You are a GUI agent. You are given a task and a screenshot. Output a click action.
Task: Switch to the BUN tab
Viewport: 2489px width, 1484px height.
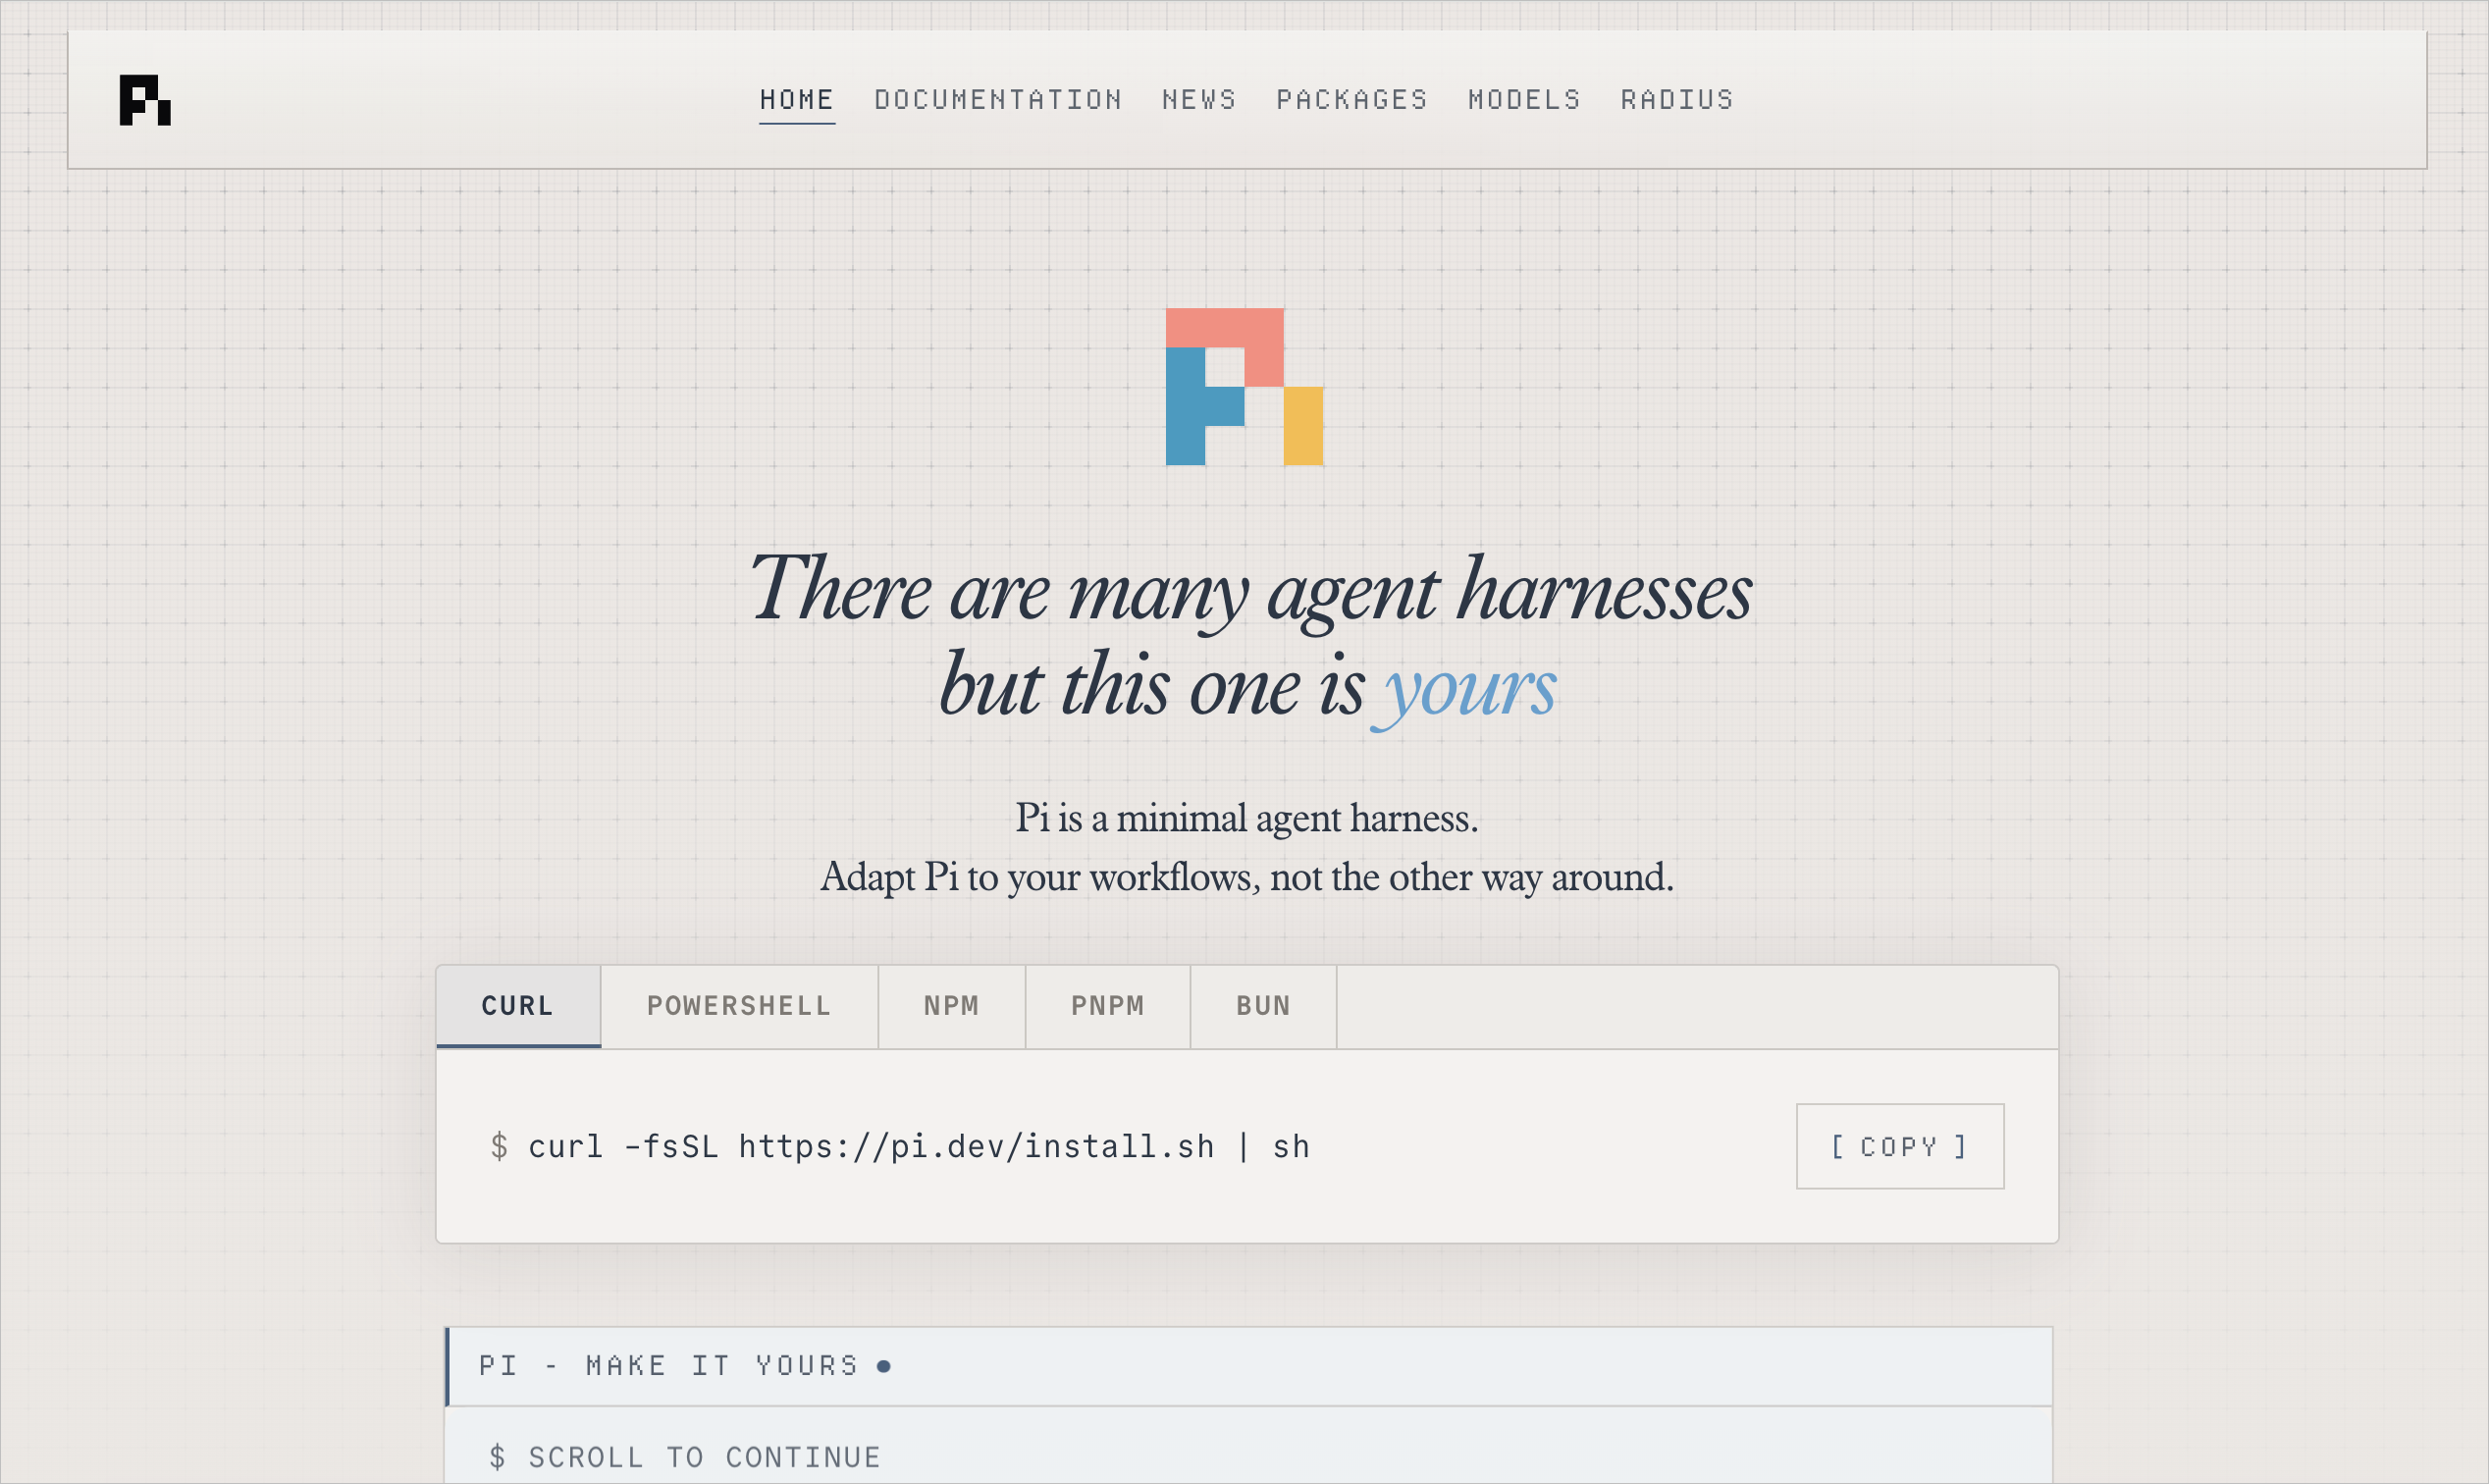(1263, 1006)
